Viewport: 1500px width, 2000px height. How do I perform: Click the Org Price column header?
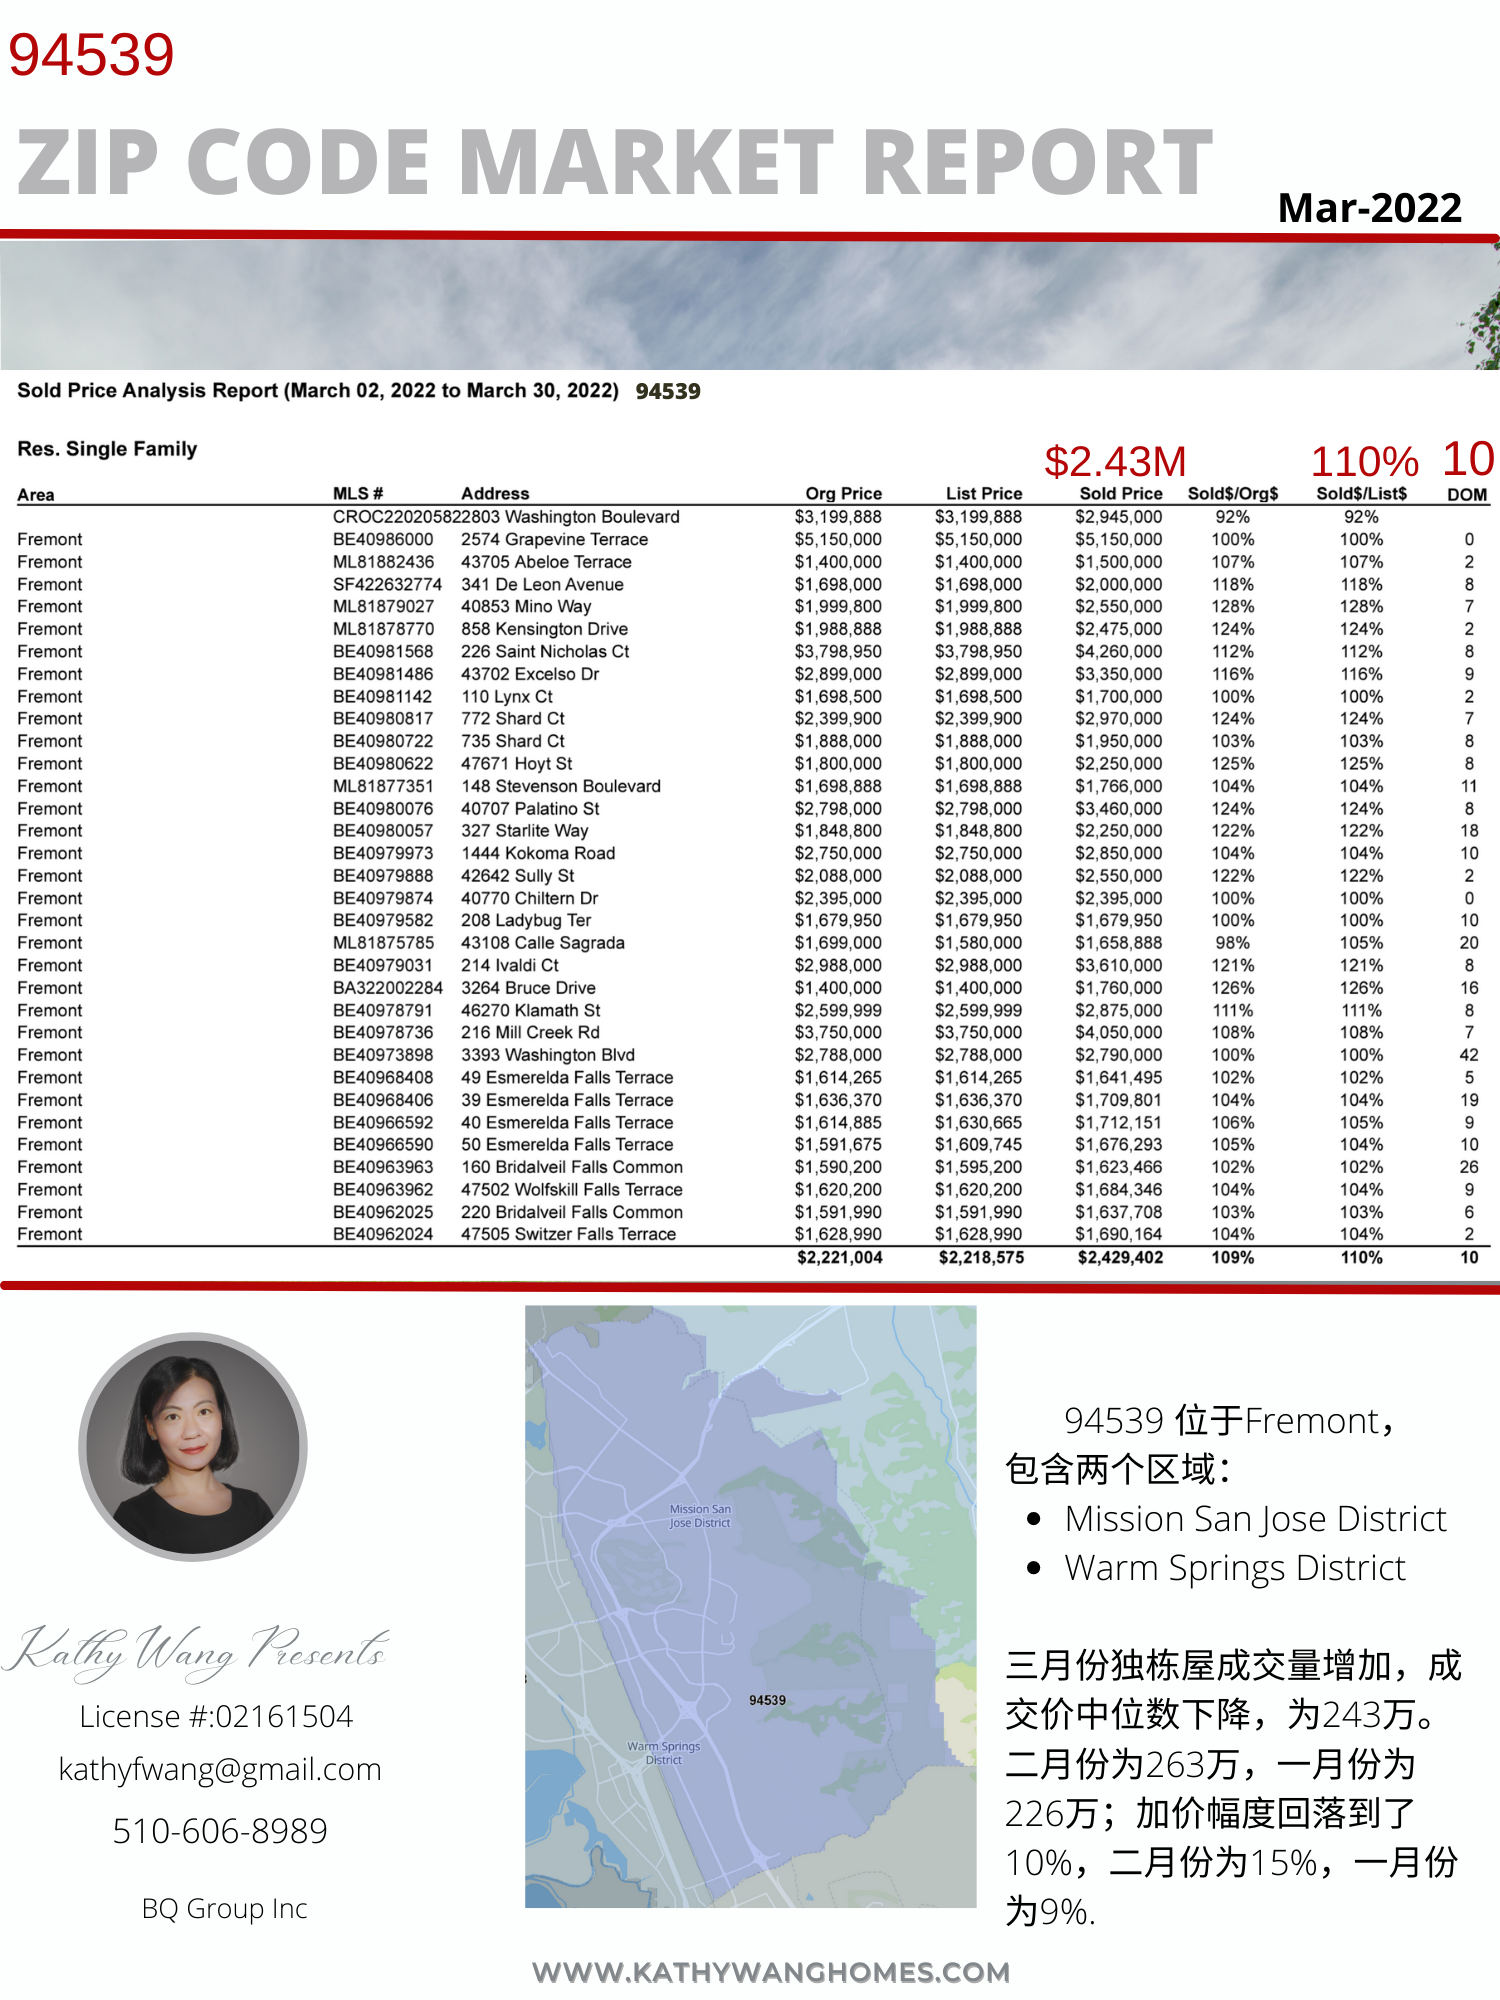[x=843, y=493]
